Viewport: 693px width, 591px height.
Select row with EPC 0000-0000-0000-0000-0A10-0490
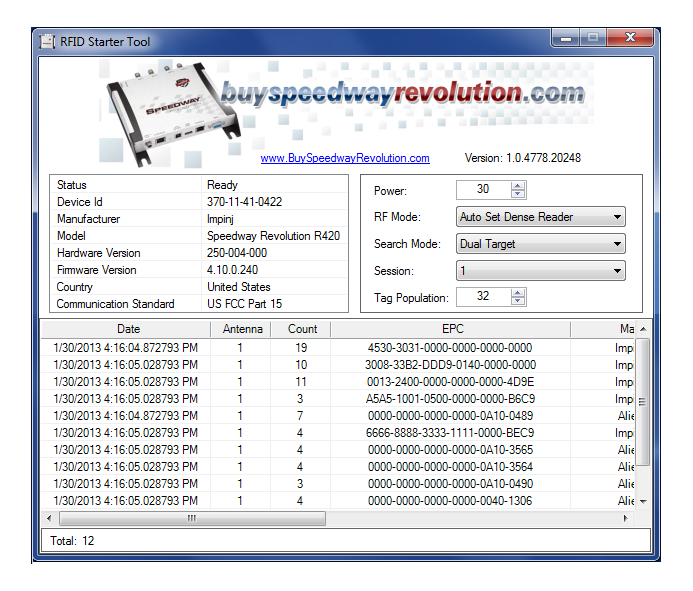click(338, 484)
